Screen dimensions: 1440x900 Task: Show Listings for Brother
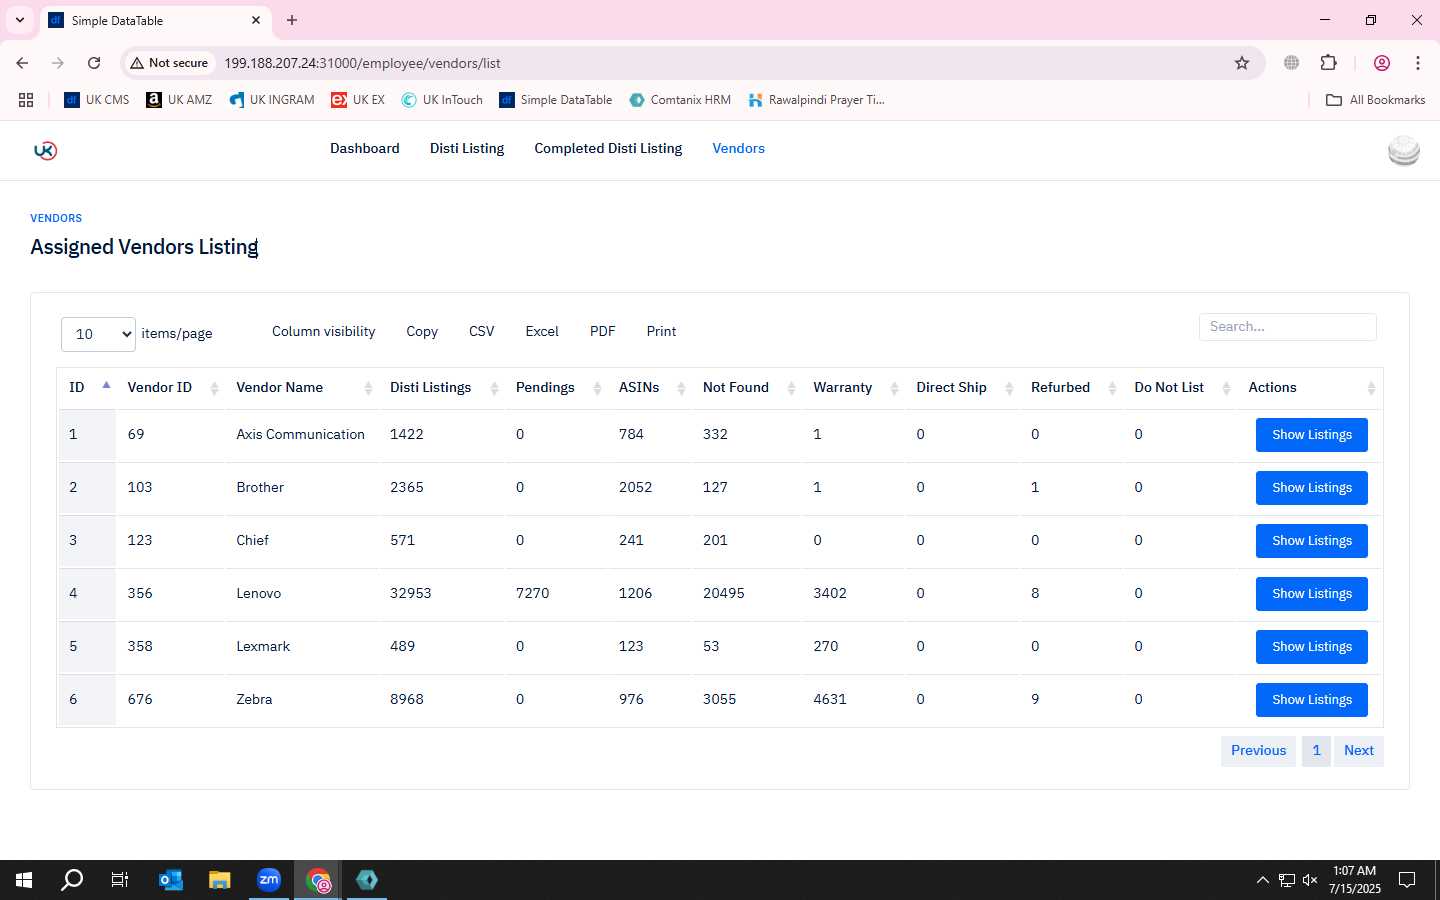pyautogui.click(x=1312, y=488)
